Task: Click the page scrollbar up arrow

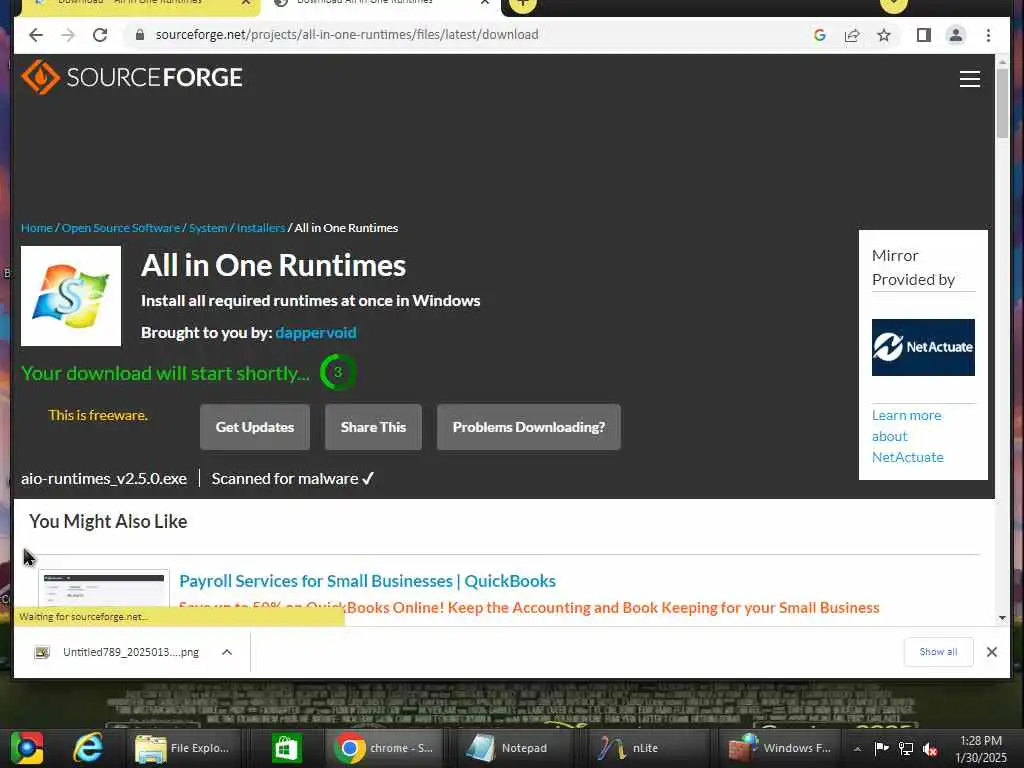Action: [x=1002, y=61]
